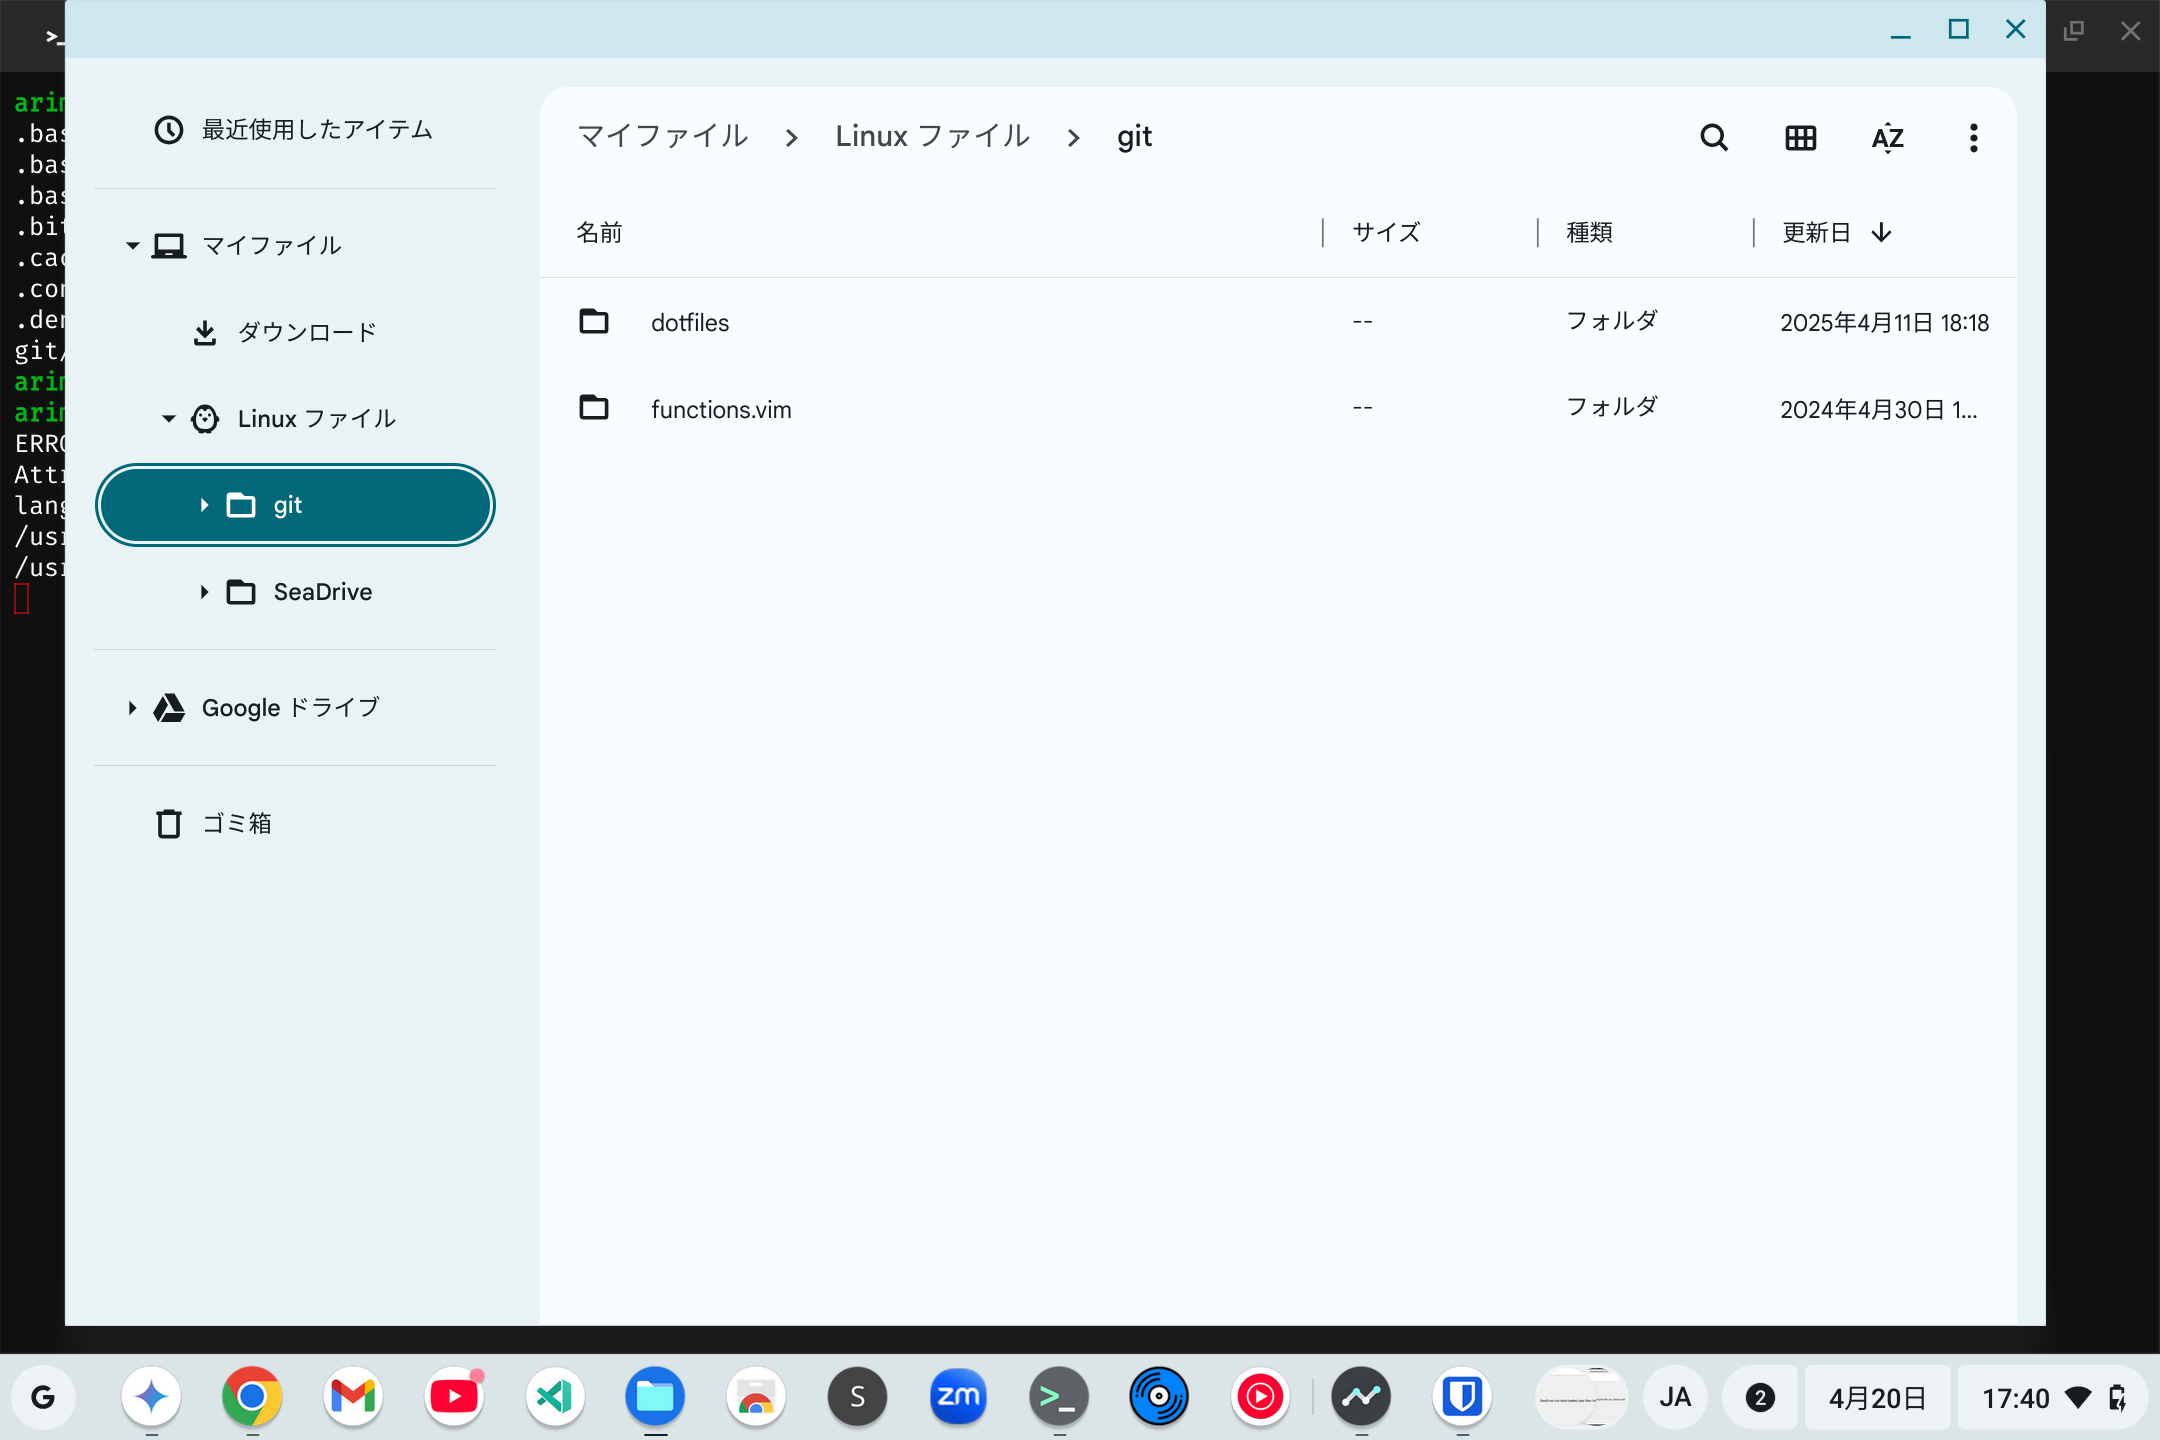Viewport: 2160px width, 1440px height.
Task: Open Gemini app from the shelf
Action: click(151, 1397)
